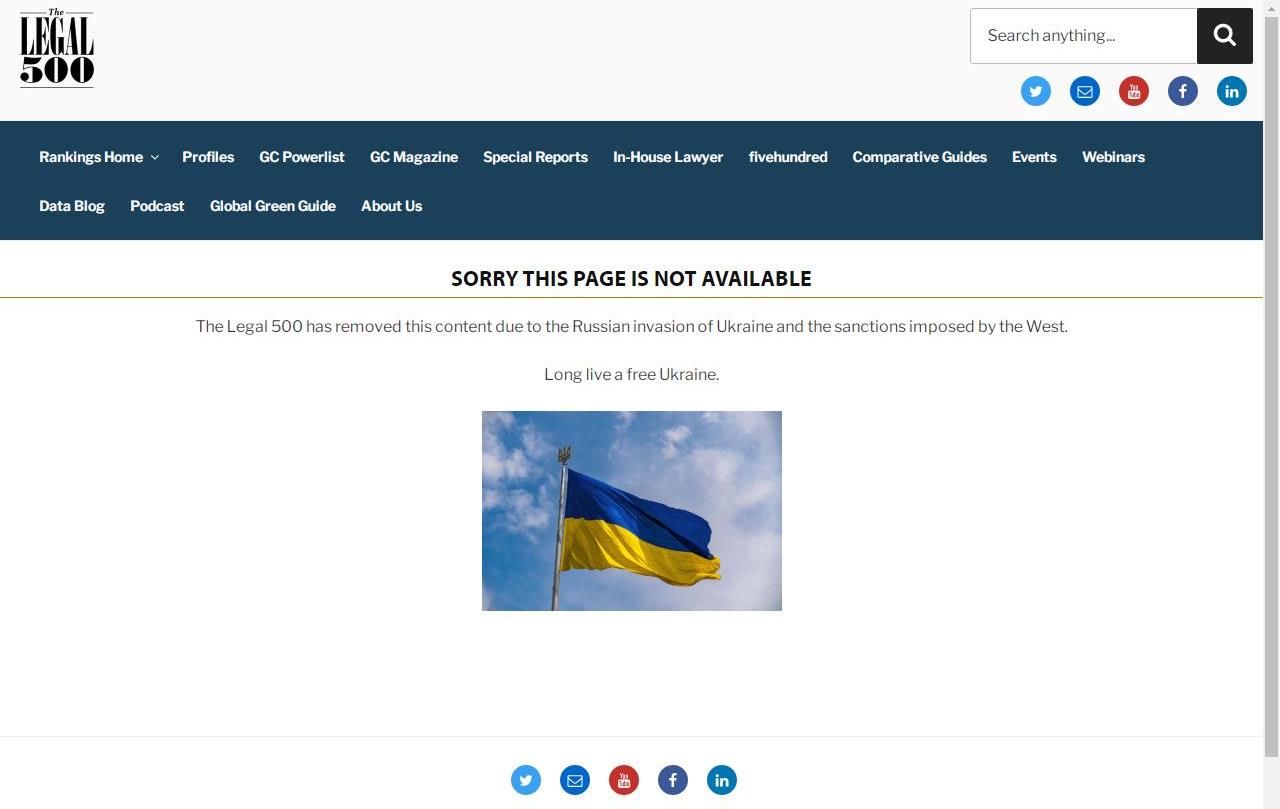Open Facebook icon in the header
This screenshot has height=809, width=1280.
[x=1183, y=91]
